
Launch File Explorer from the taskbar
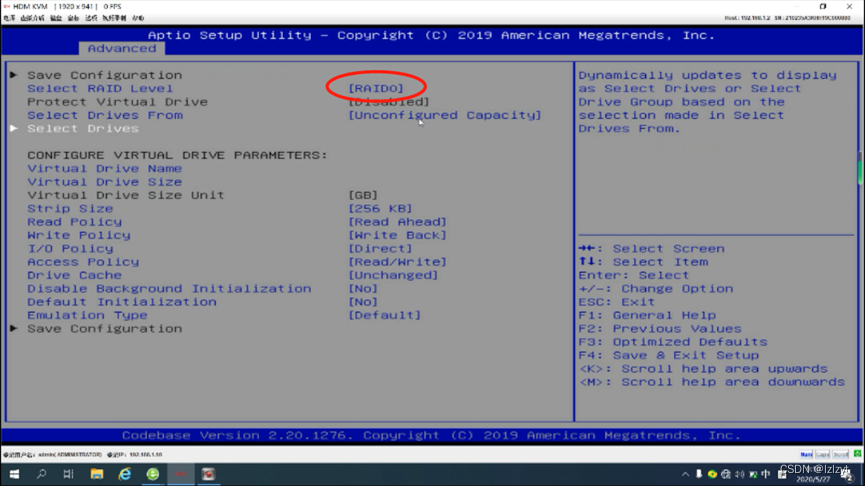click(x=97, y=474)
